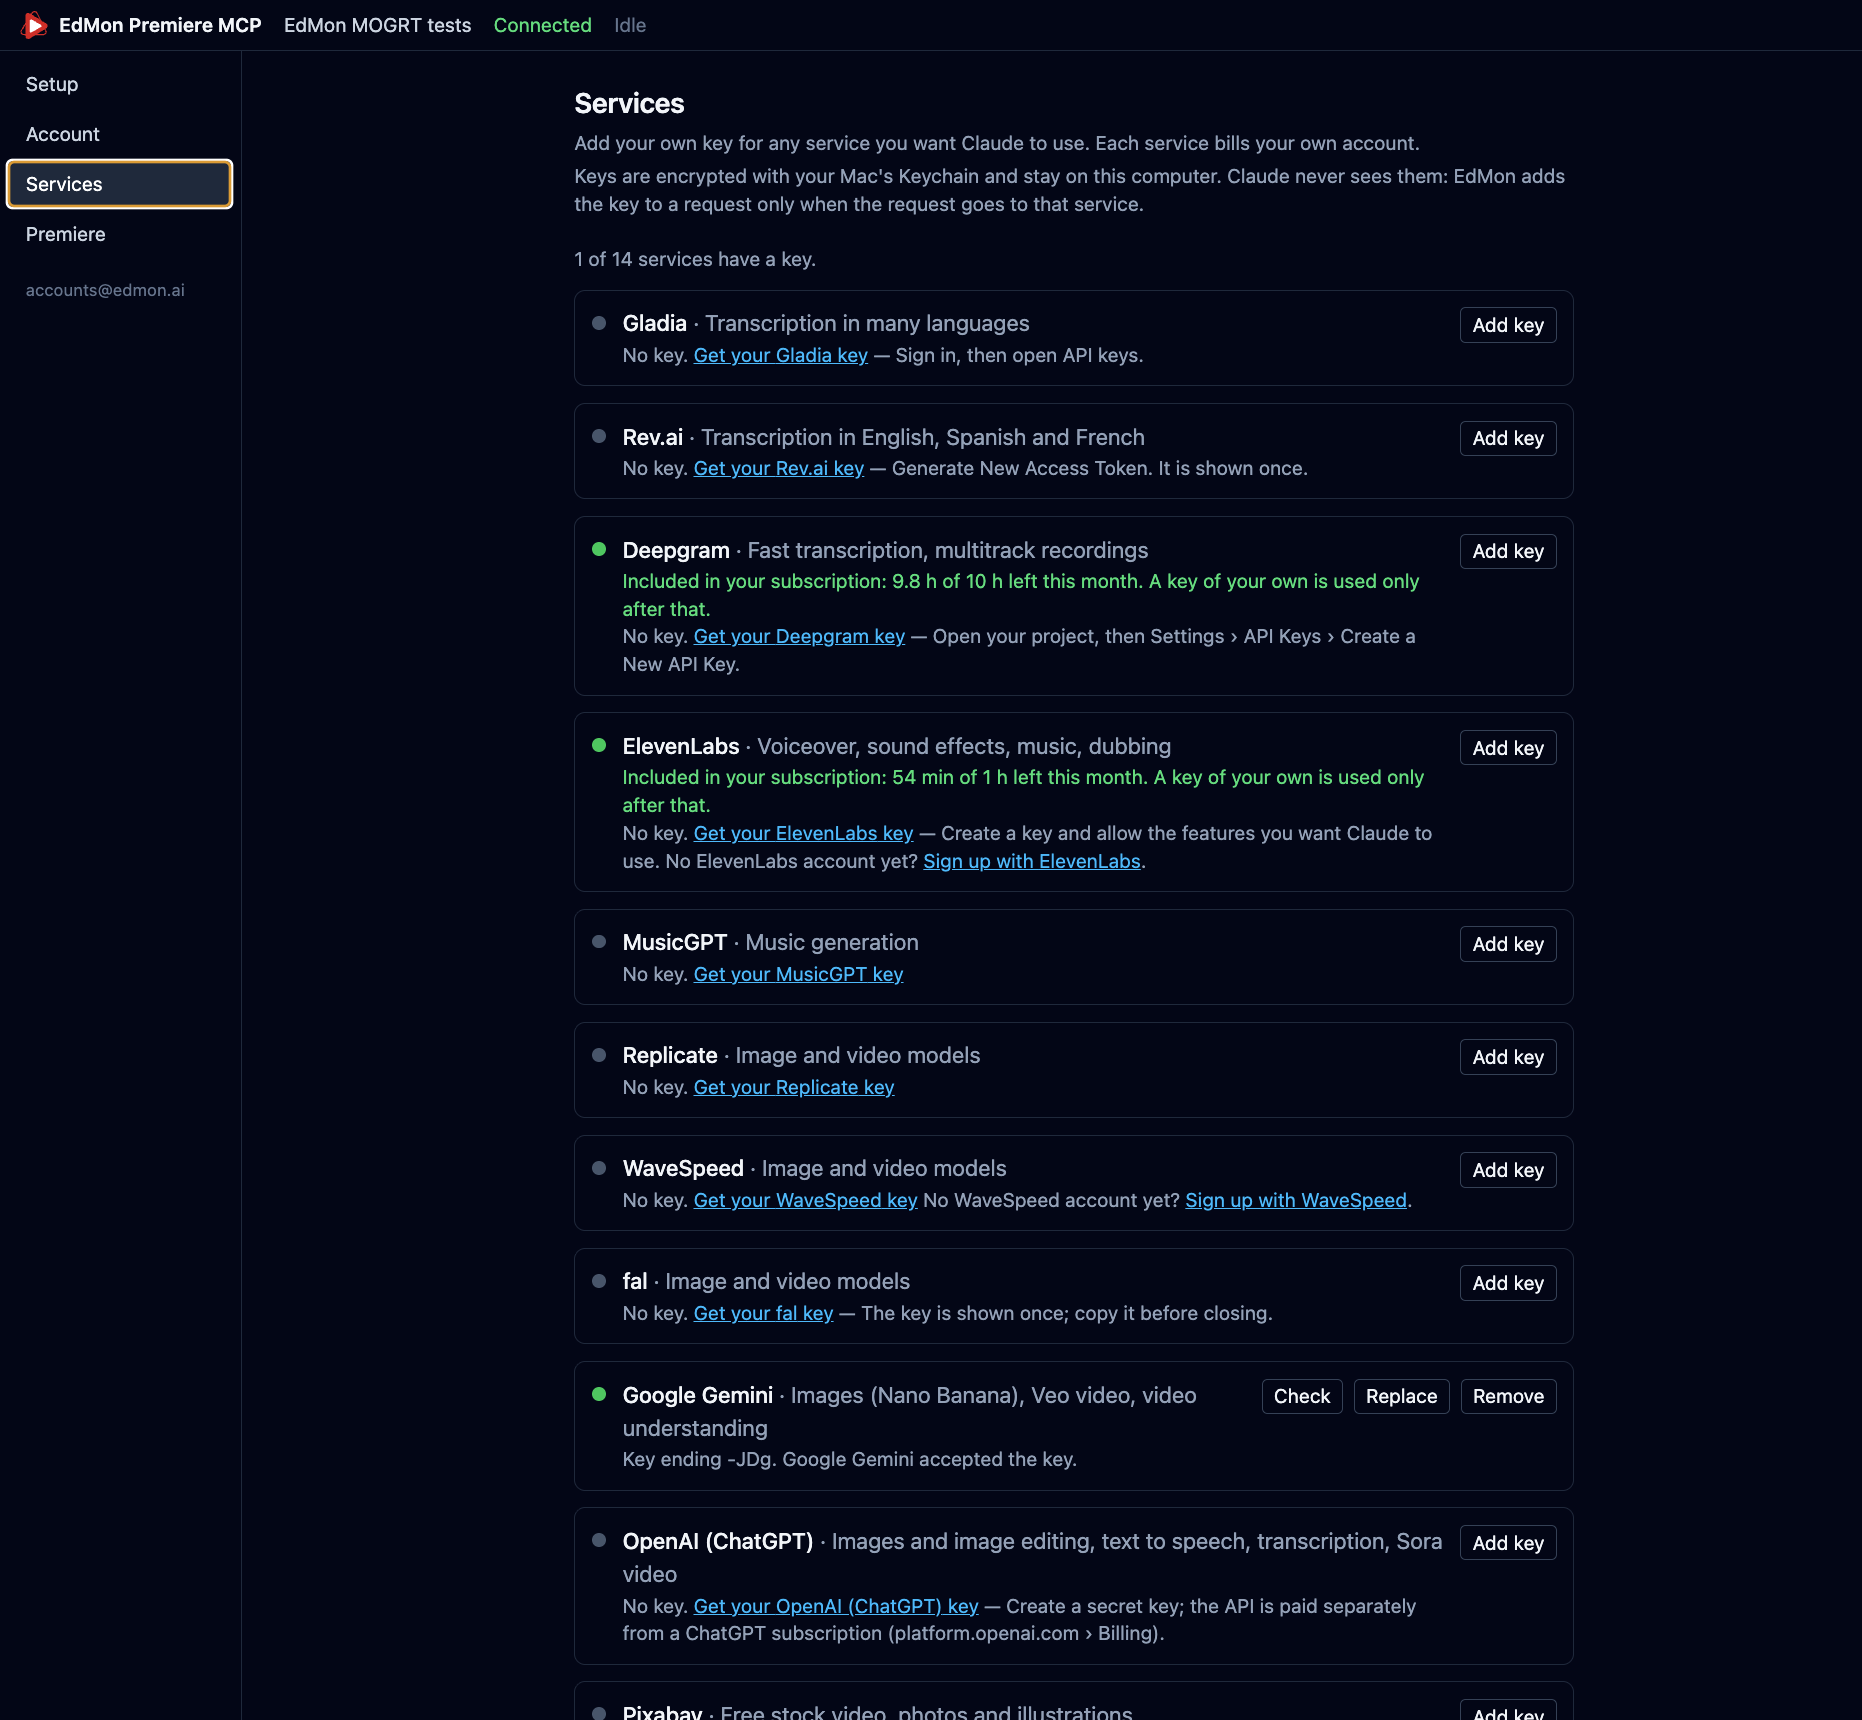Add key for OpenAI (ChatGPT)
Viewport: 1862px width, 1720px height.
[1508, 1543]
